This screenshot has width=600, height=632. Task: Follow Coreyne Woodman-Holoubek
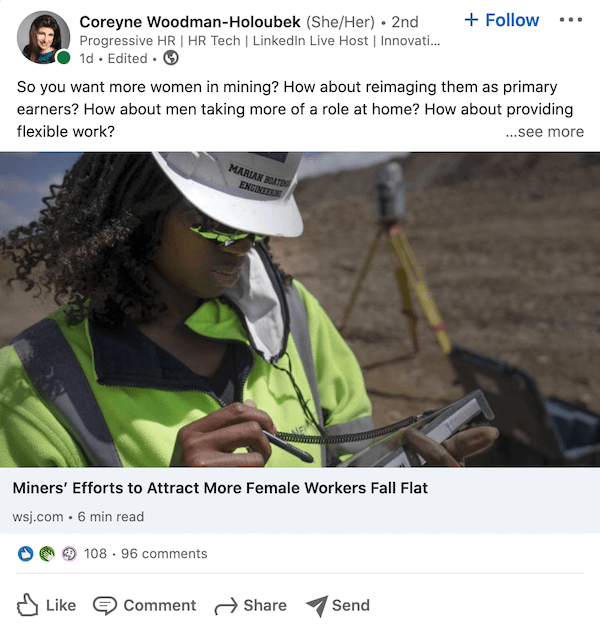click(x=502, y=20)
